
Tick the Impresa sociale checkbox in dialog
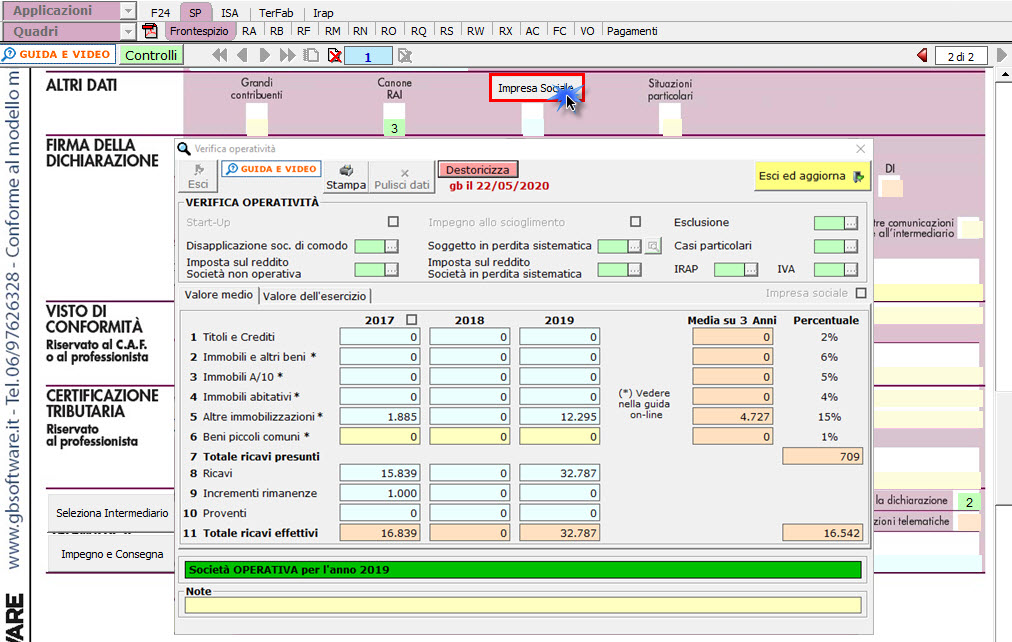tap(861, 293)
